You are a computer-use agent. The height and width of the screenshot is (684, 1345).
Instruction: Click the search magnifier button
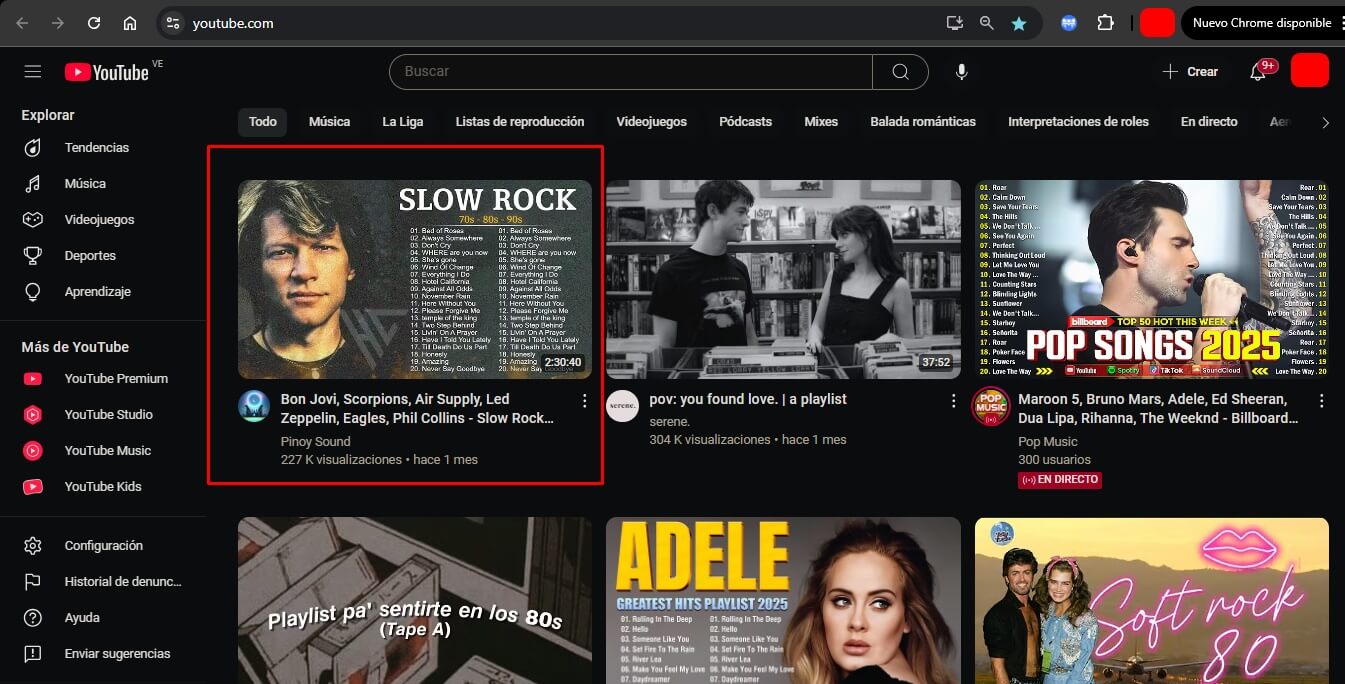click(900, 72)
